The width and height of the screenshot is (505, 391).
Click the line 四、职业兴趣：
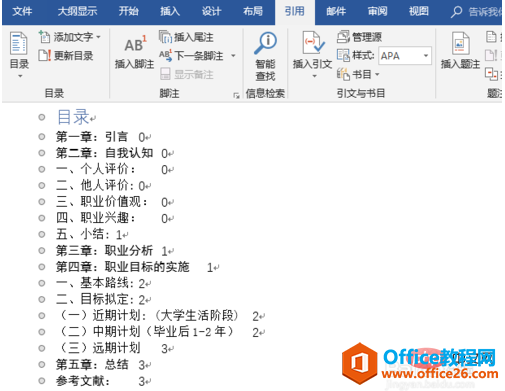point(96,218)
